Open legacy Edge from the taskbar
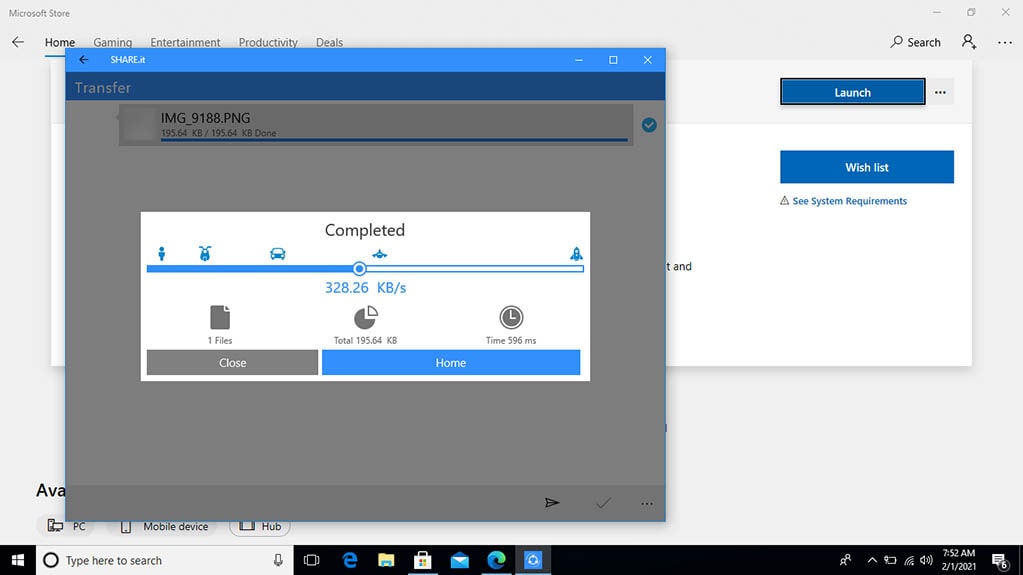The height and width of the screenshot is (575, 1023). pyautogui.click(x=350, y=560)
